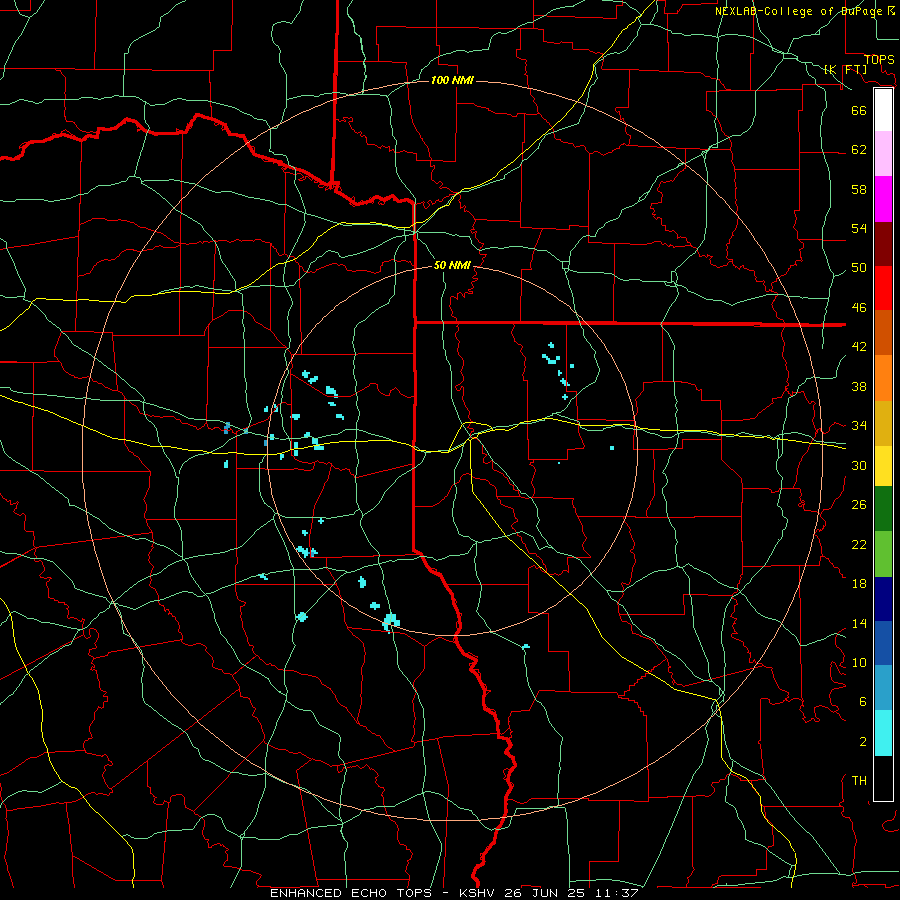Pick the 38 scale label
900x900 pixels.
click(859, 386)
